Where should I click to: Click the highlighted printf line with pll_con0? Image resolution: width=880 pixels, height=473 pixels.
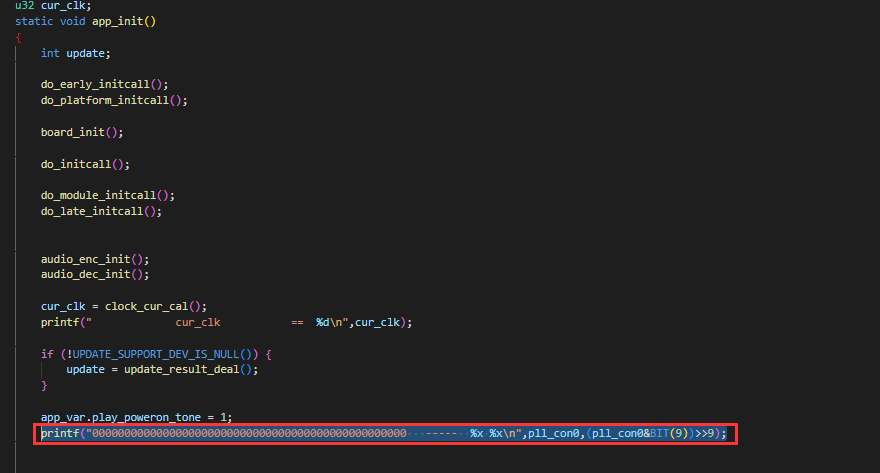click(384, 434)
